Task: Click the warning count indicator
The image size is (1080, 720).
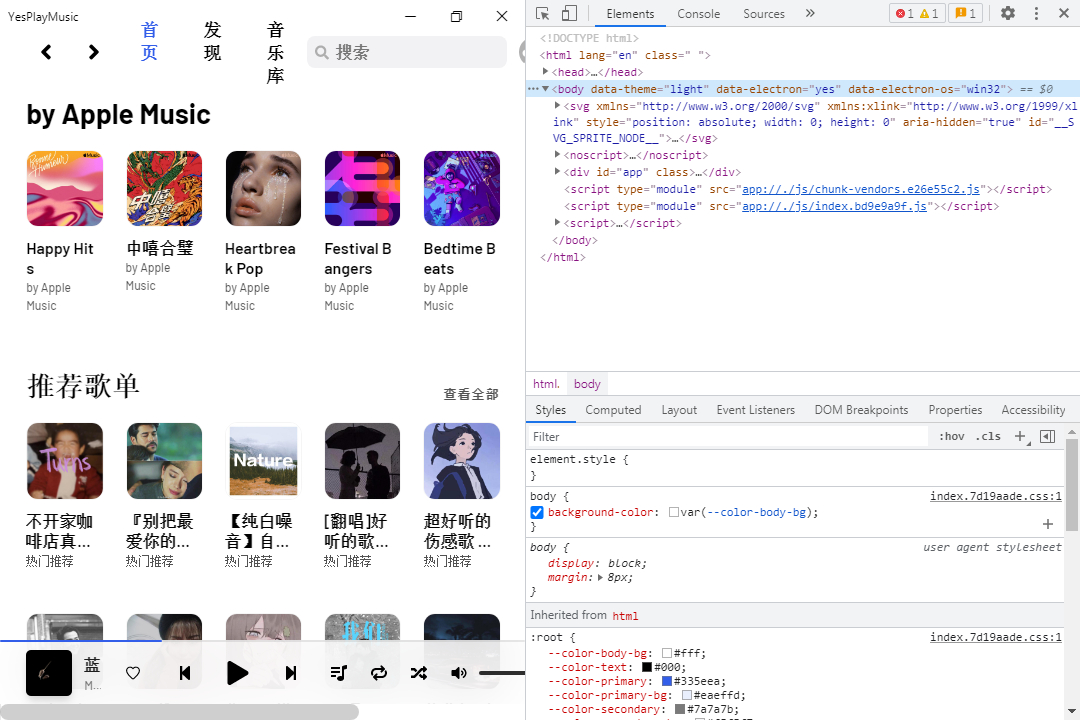Action: [x=928, y=13]
